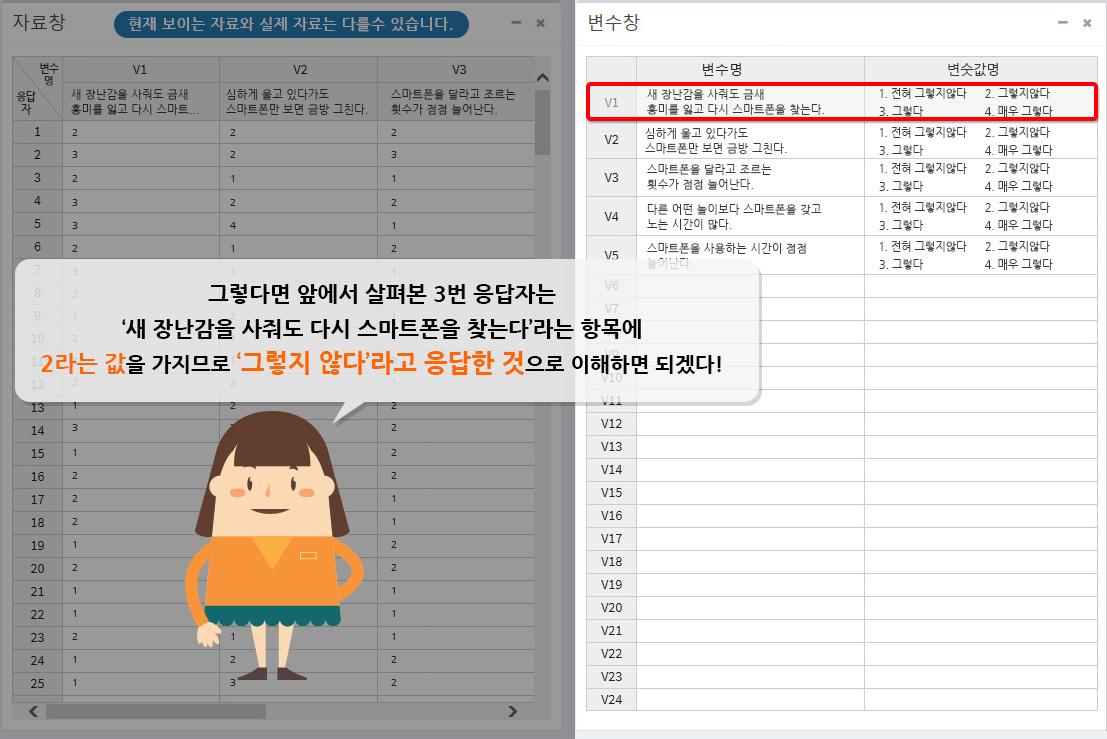The image size is (1107, 739).
Task: Minimize the 자료창 window
Action: pyautogui.click(x=516, y=23)
